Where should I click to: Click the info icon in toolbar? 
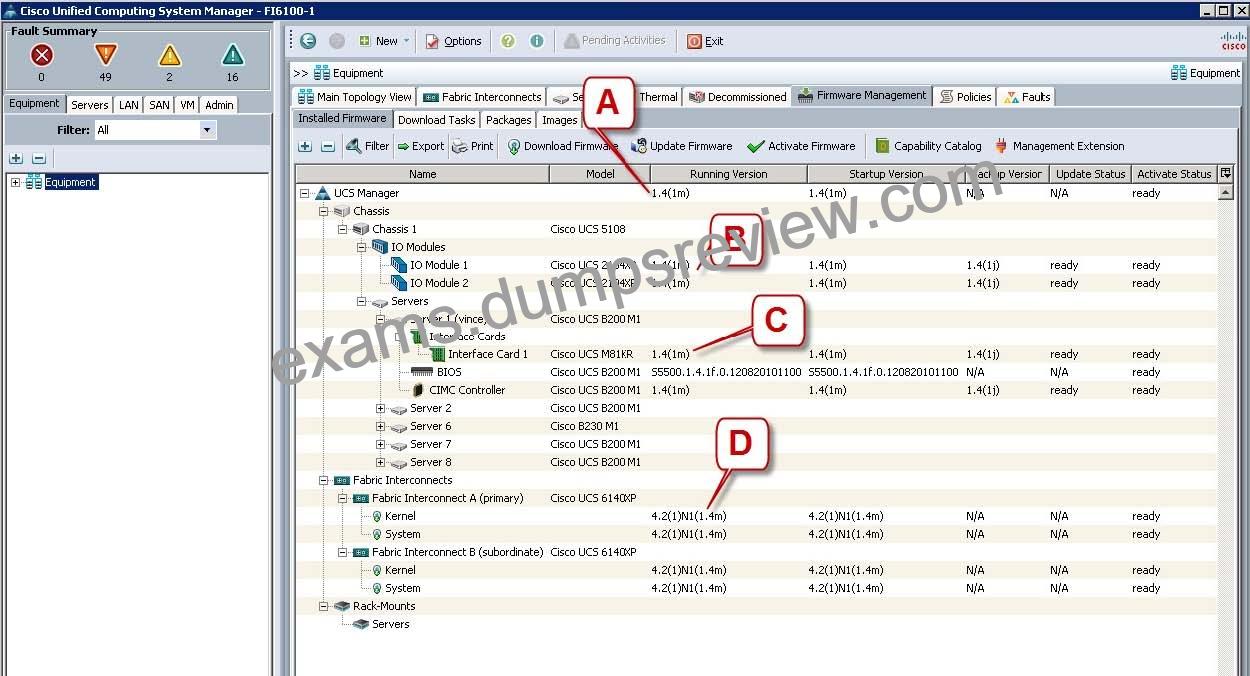(x=537, y=41)
